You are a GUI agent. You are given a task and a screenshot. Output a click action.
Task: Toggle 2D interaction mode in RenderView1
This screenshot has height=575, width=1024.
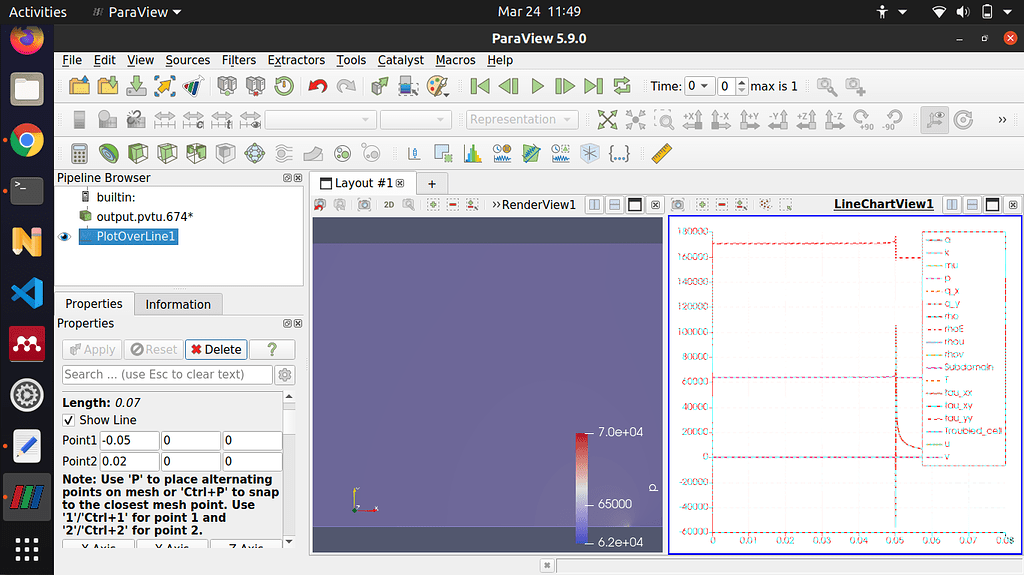pos(389,205)
